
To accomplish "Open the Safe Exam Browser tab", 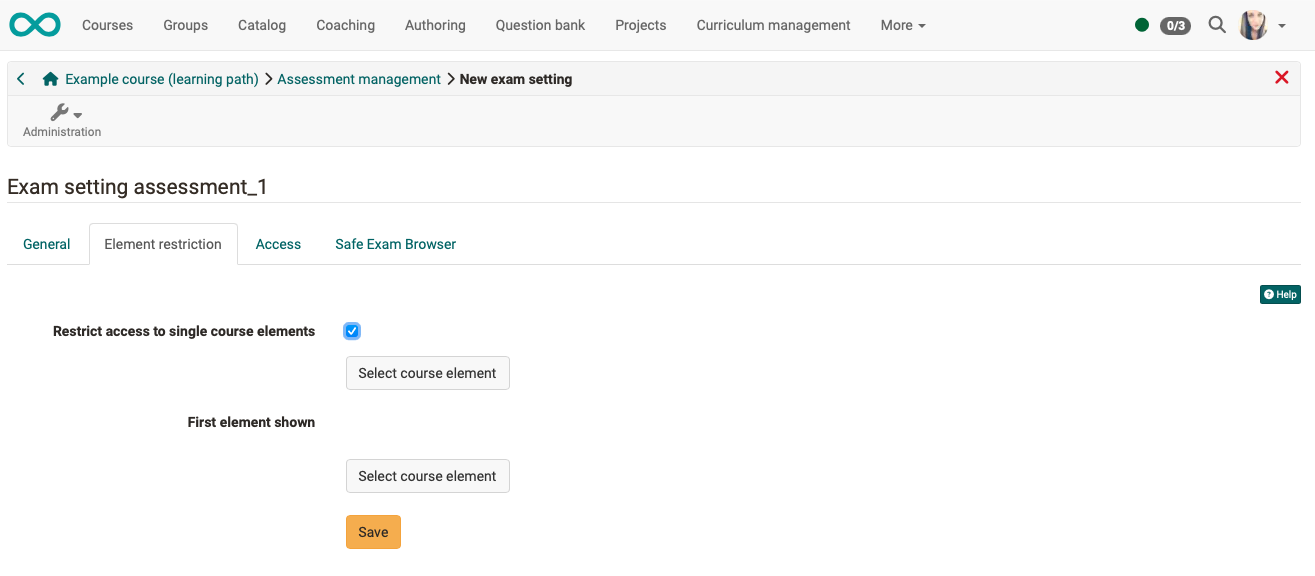I will [395, 243].
